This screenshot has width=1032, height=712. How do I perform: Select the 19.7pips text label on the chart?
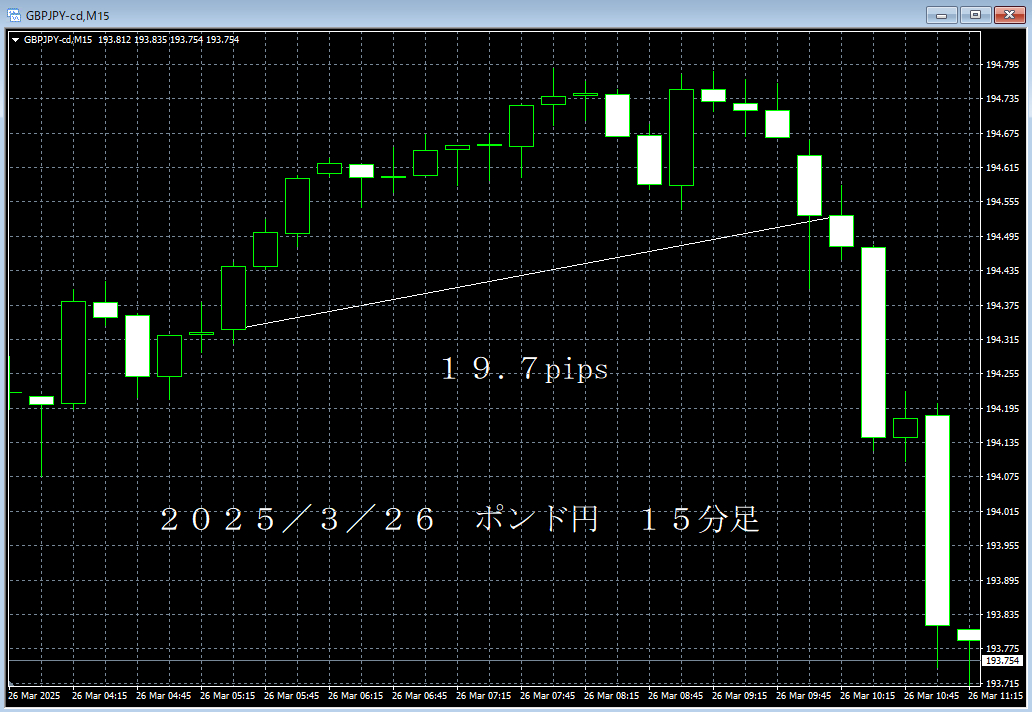tap(525, 369)
